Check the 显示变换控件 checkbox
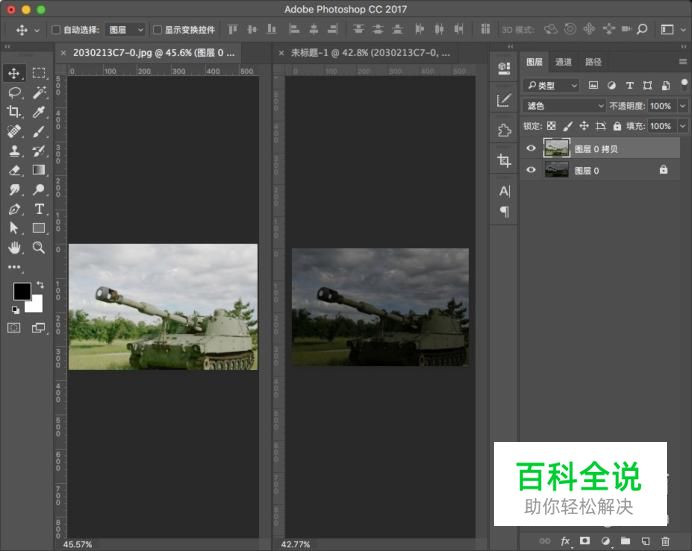Screen dimensions: 692x551 pyautogui.click(x=157, y=30)
